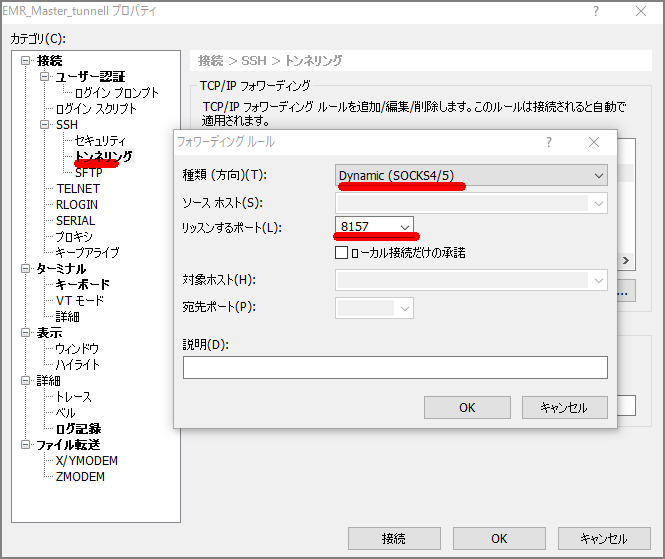Click the help question mark in forwarding rule dialog
Viewport: 665px width, 559px height.
(x=549, y=142)
